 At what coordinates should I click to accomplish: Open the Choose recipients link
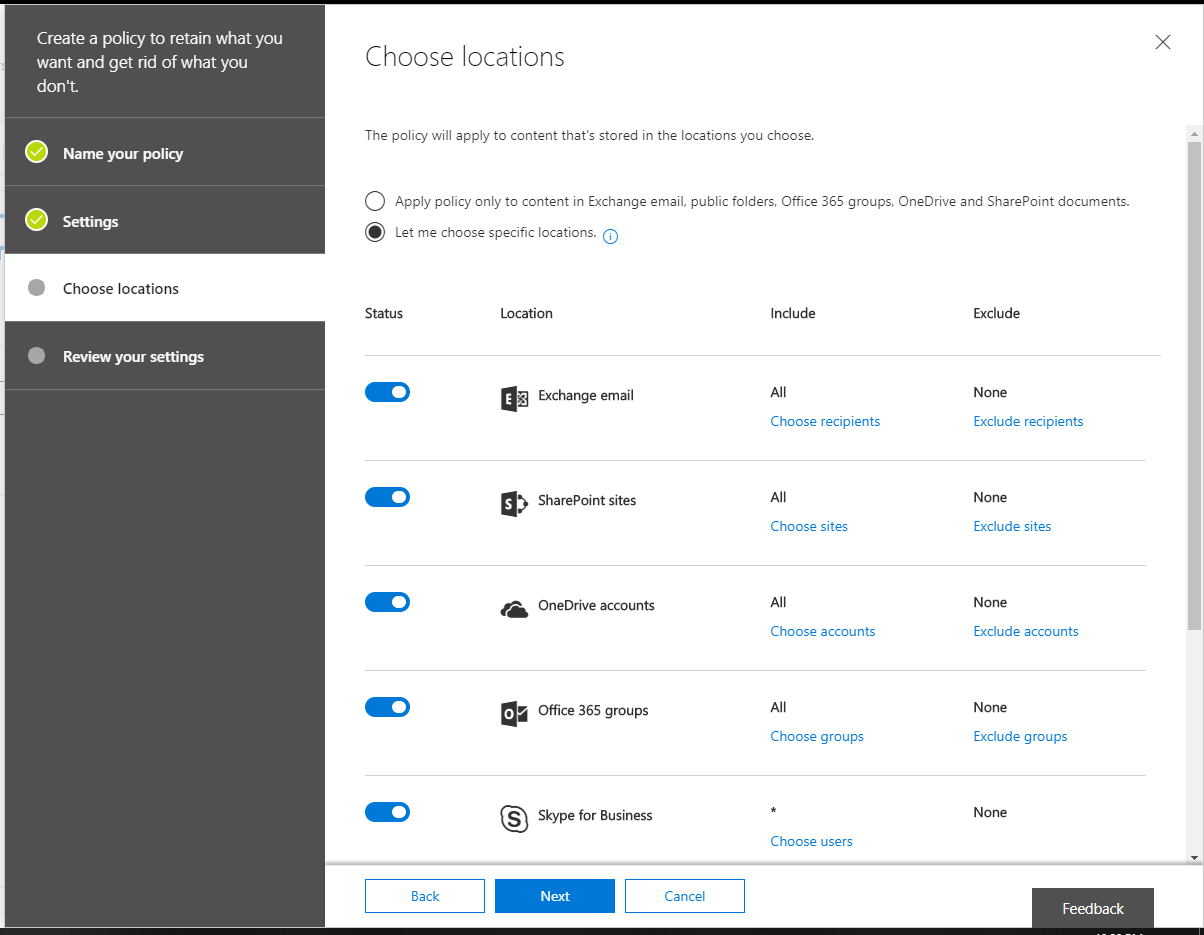click(825, 422)
